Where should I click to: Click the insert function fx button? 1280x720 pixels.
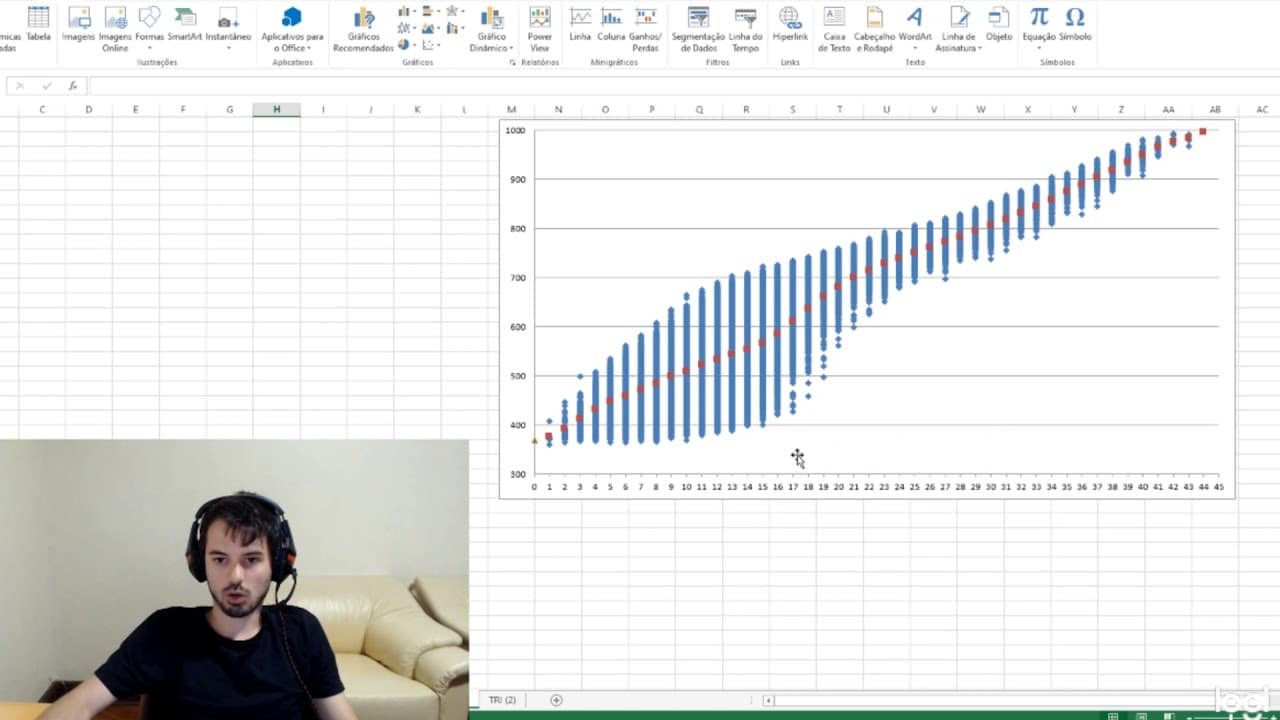pyautogui.click(x=73, y=86)
